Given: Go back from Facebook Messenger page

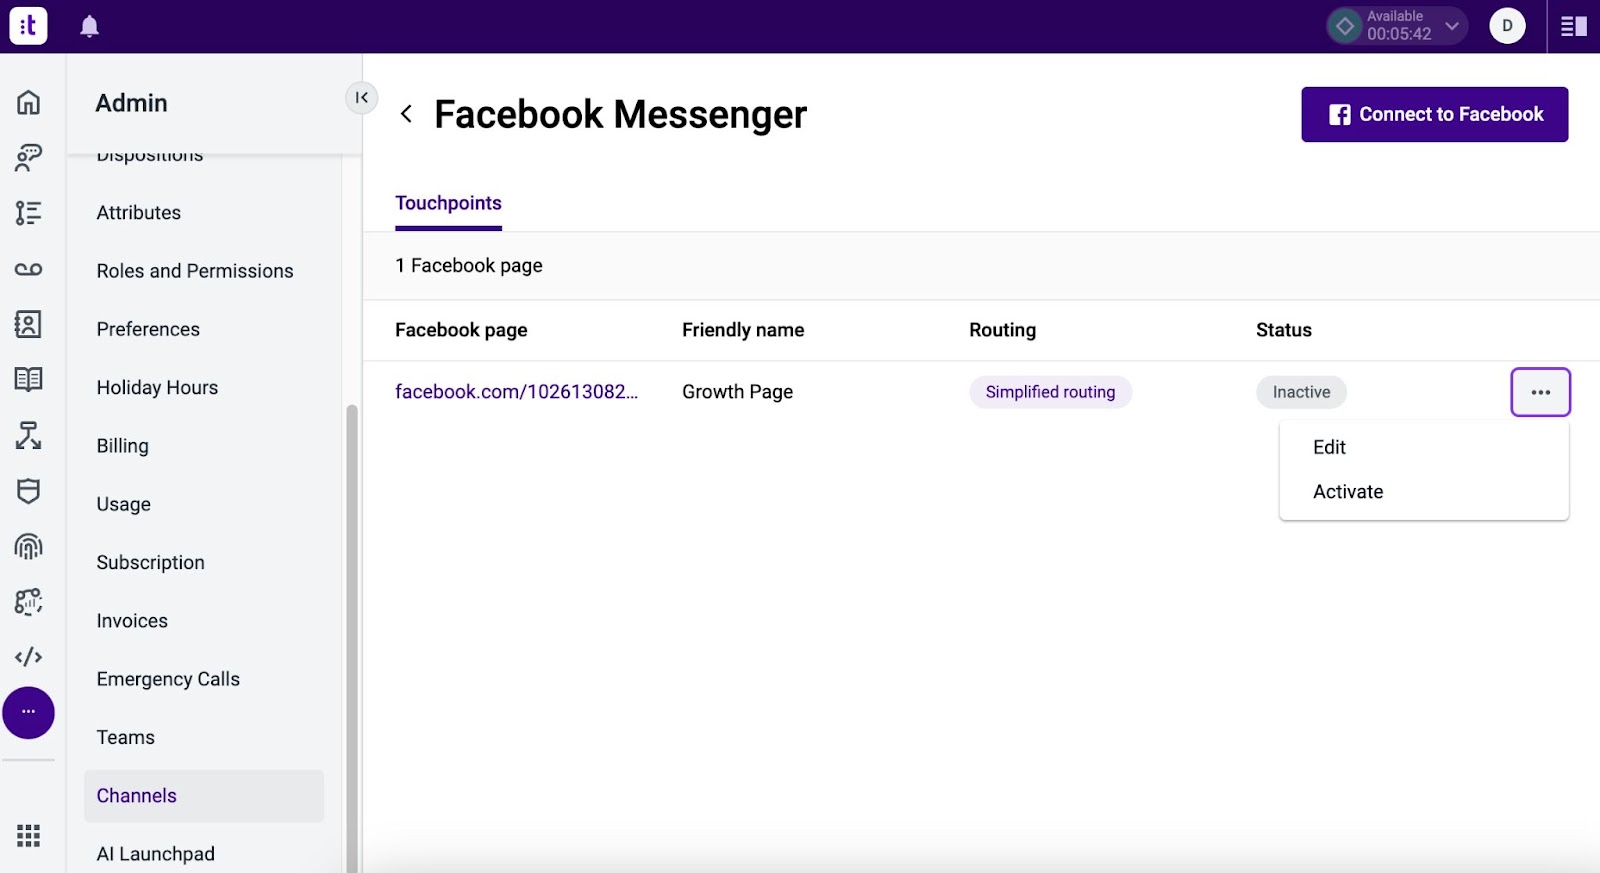Looking at the screenshot, I should point(406,114).
